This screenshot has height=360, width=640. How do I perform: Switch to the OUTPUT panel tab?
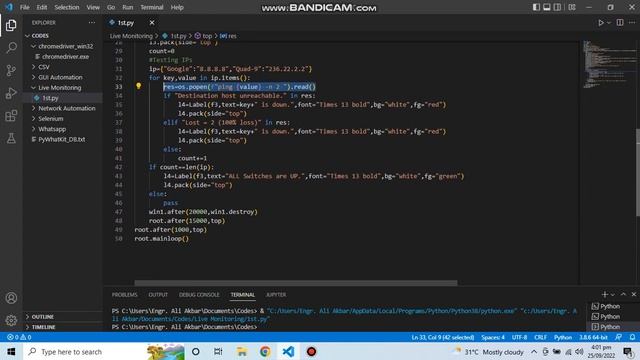click(x=158, y=295)
